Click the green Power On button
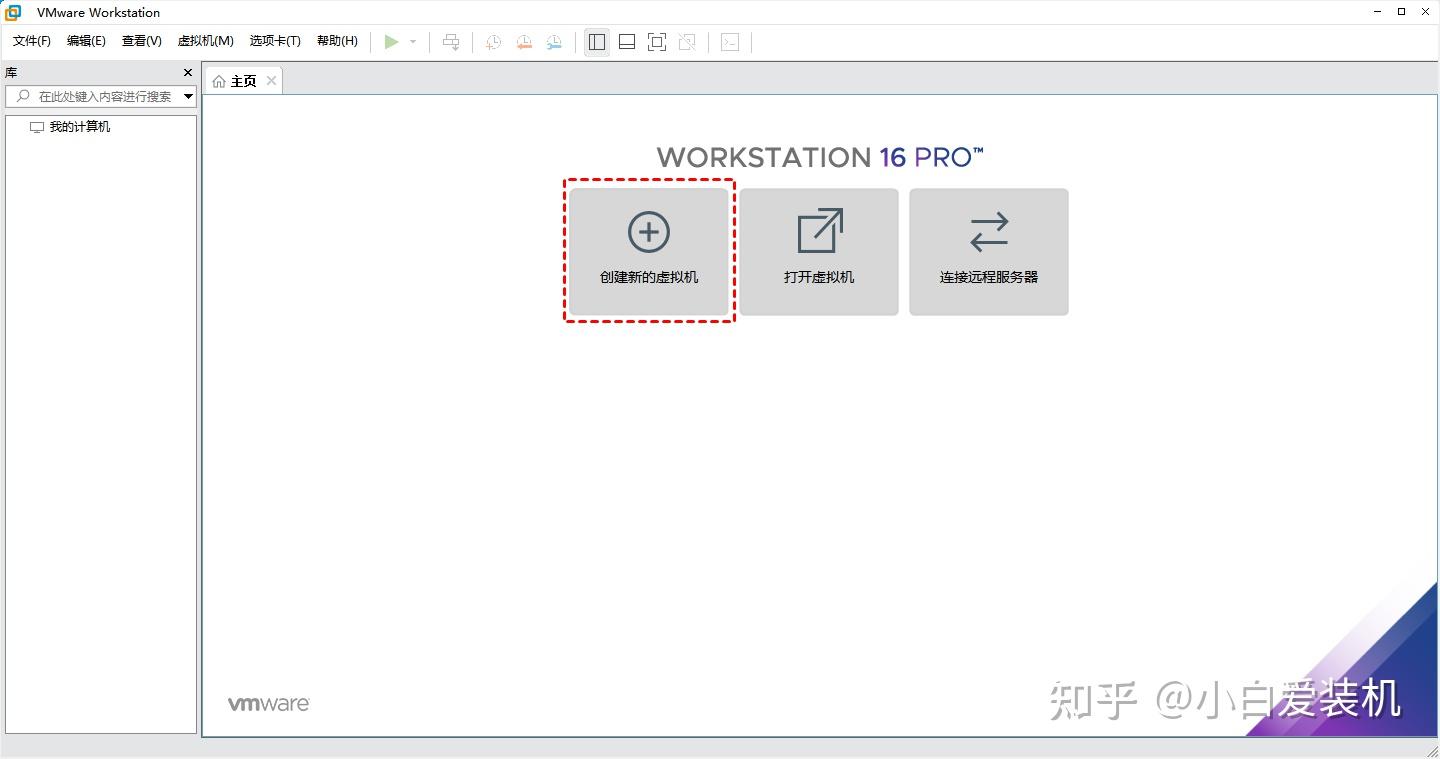Viewport: 1440px width, 759px height. [393, 42]
